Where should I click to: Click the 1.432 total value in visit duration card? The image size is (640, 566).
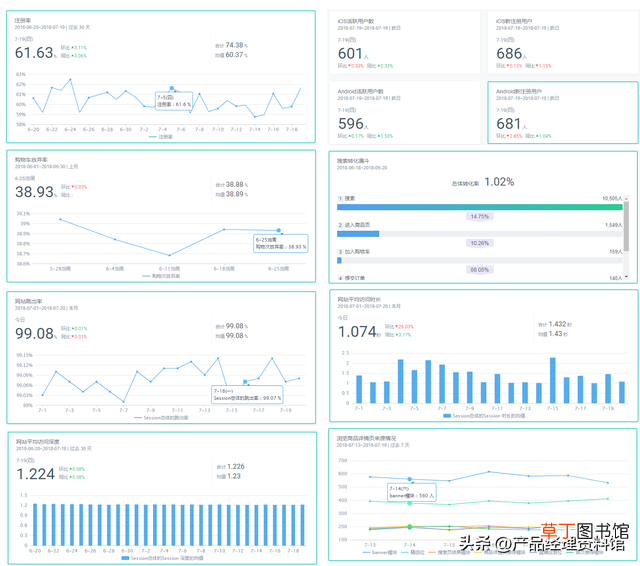(558, 324)
